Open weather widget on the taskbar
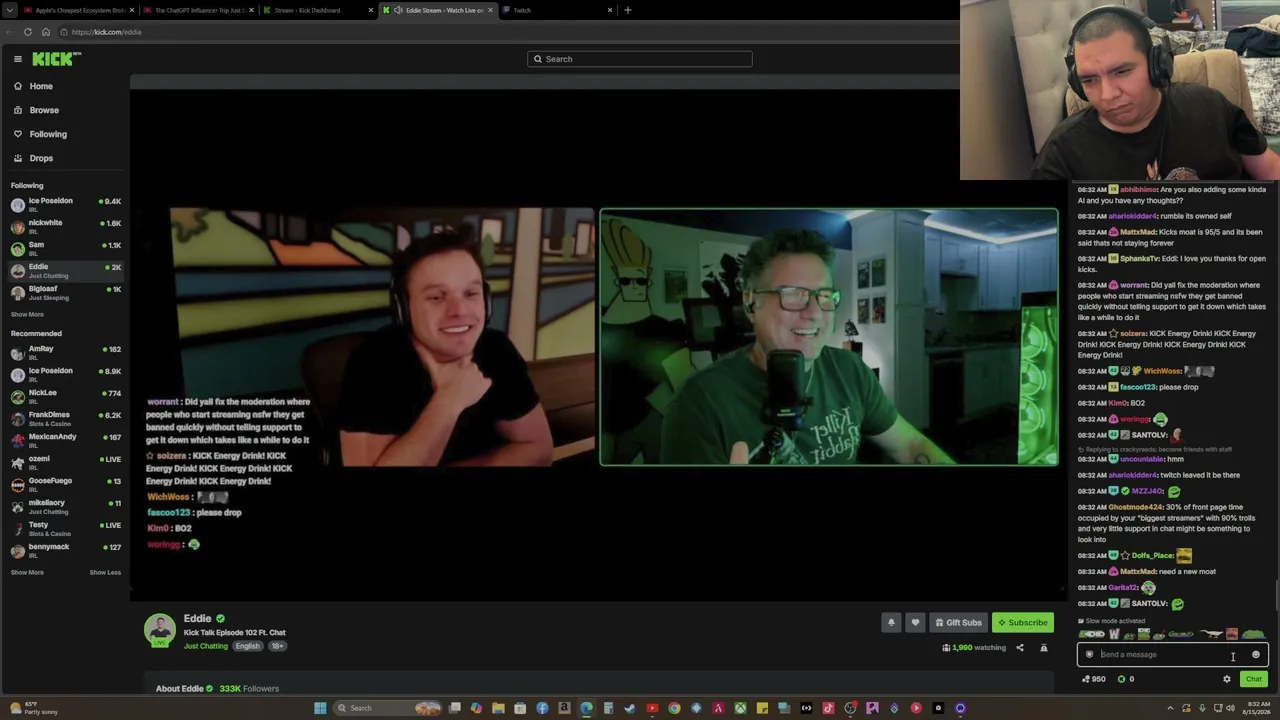Viewport: 1280px width, 720px height. tap(34, 708)
